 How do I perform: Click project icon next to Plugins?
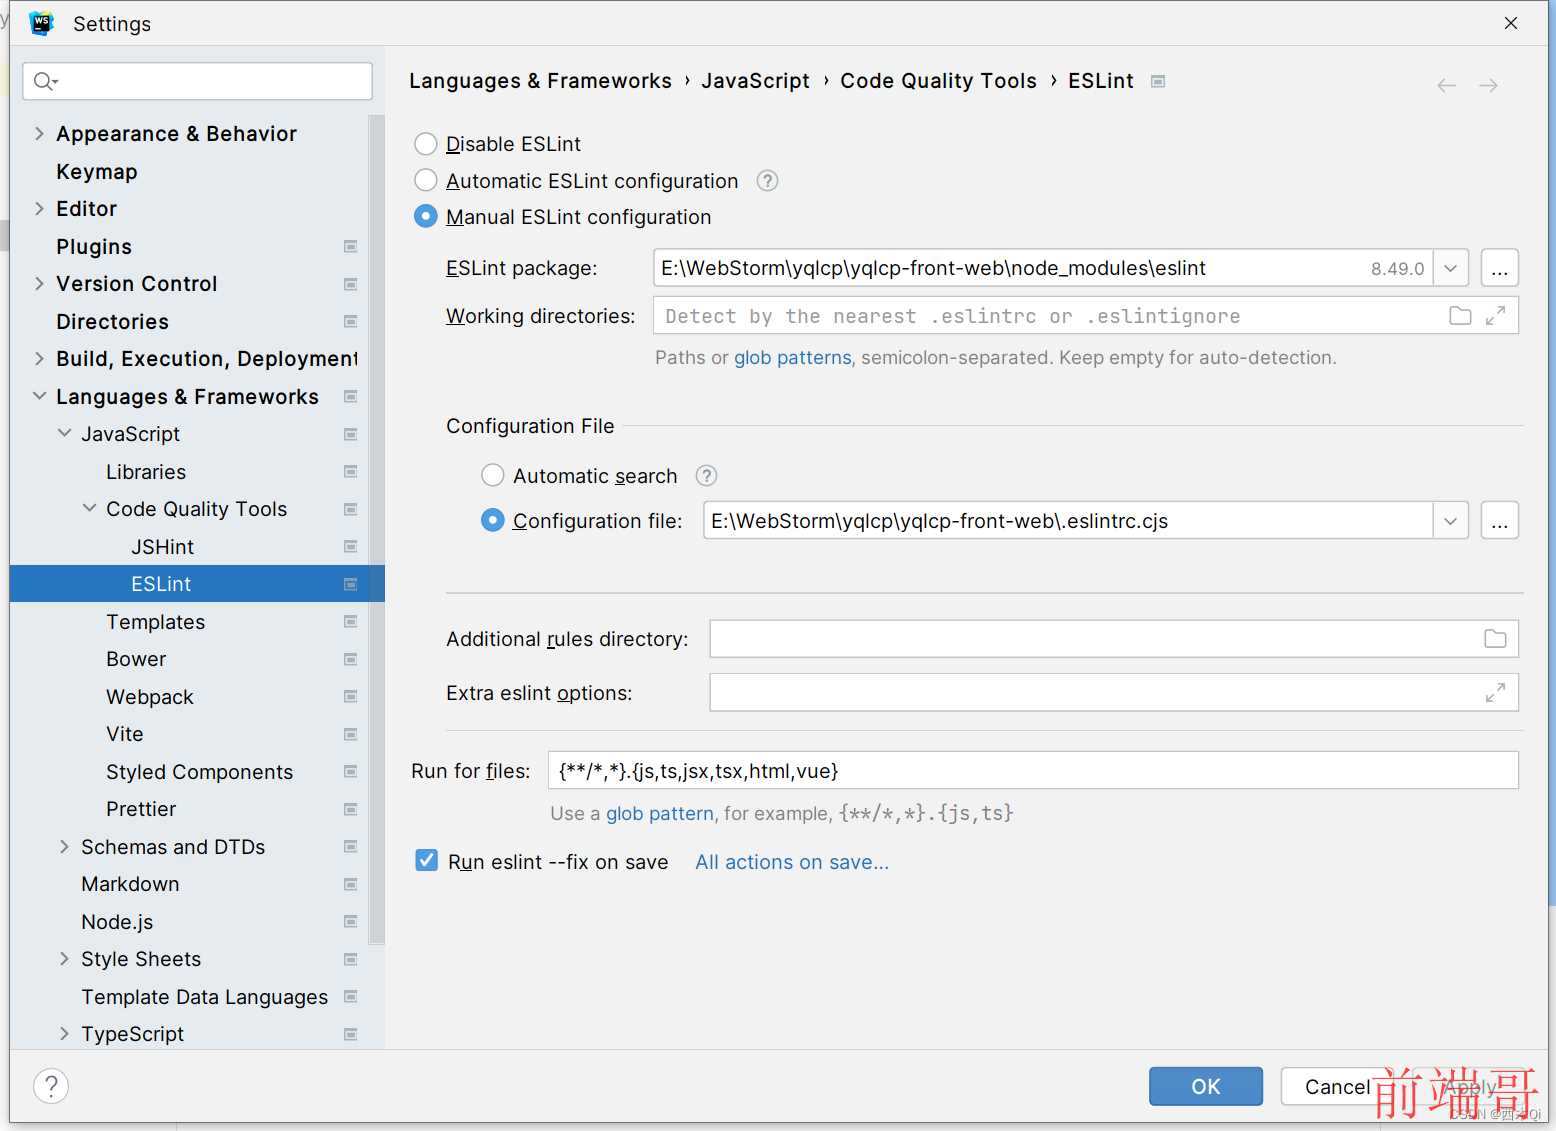click(350, 247)
